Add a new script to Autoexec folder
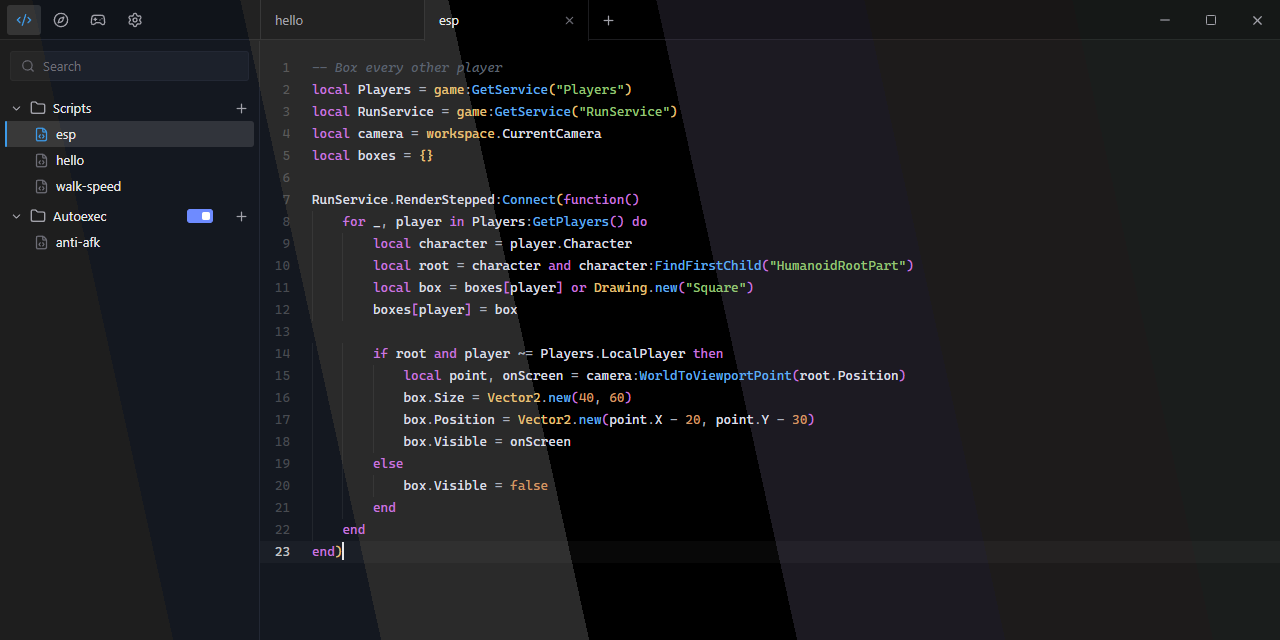 tap(241, 216)
